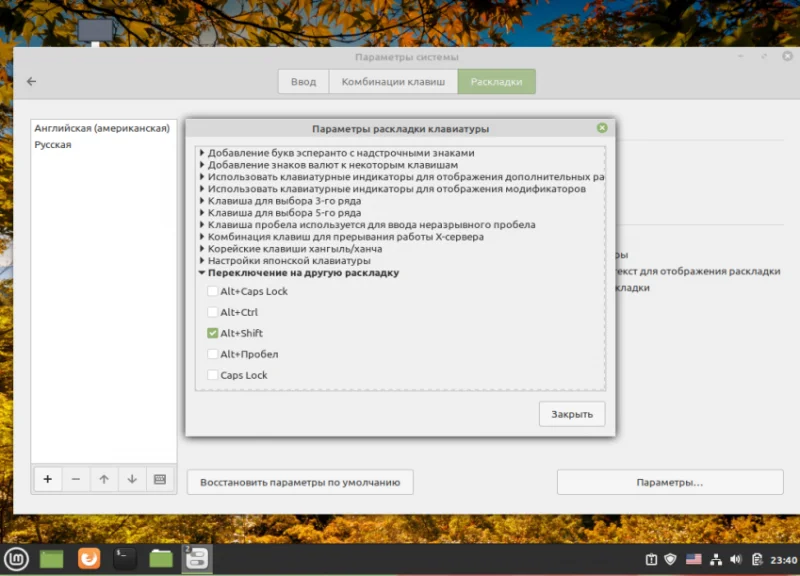
Task: Select the Раскладки tab
Action: pos(496,82)
